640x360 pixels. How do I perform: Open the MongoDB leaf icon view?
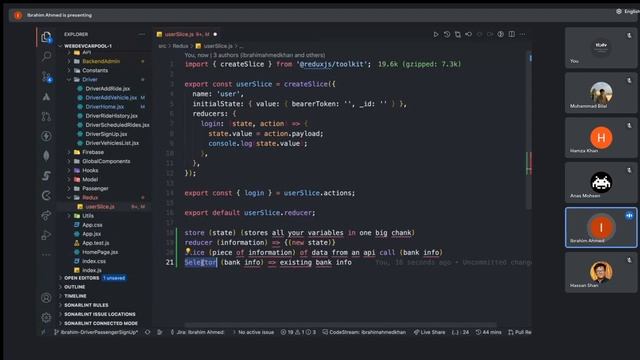46,156
